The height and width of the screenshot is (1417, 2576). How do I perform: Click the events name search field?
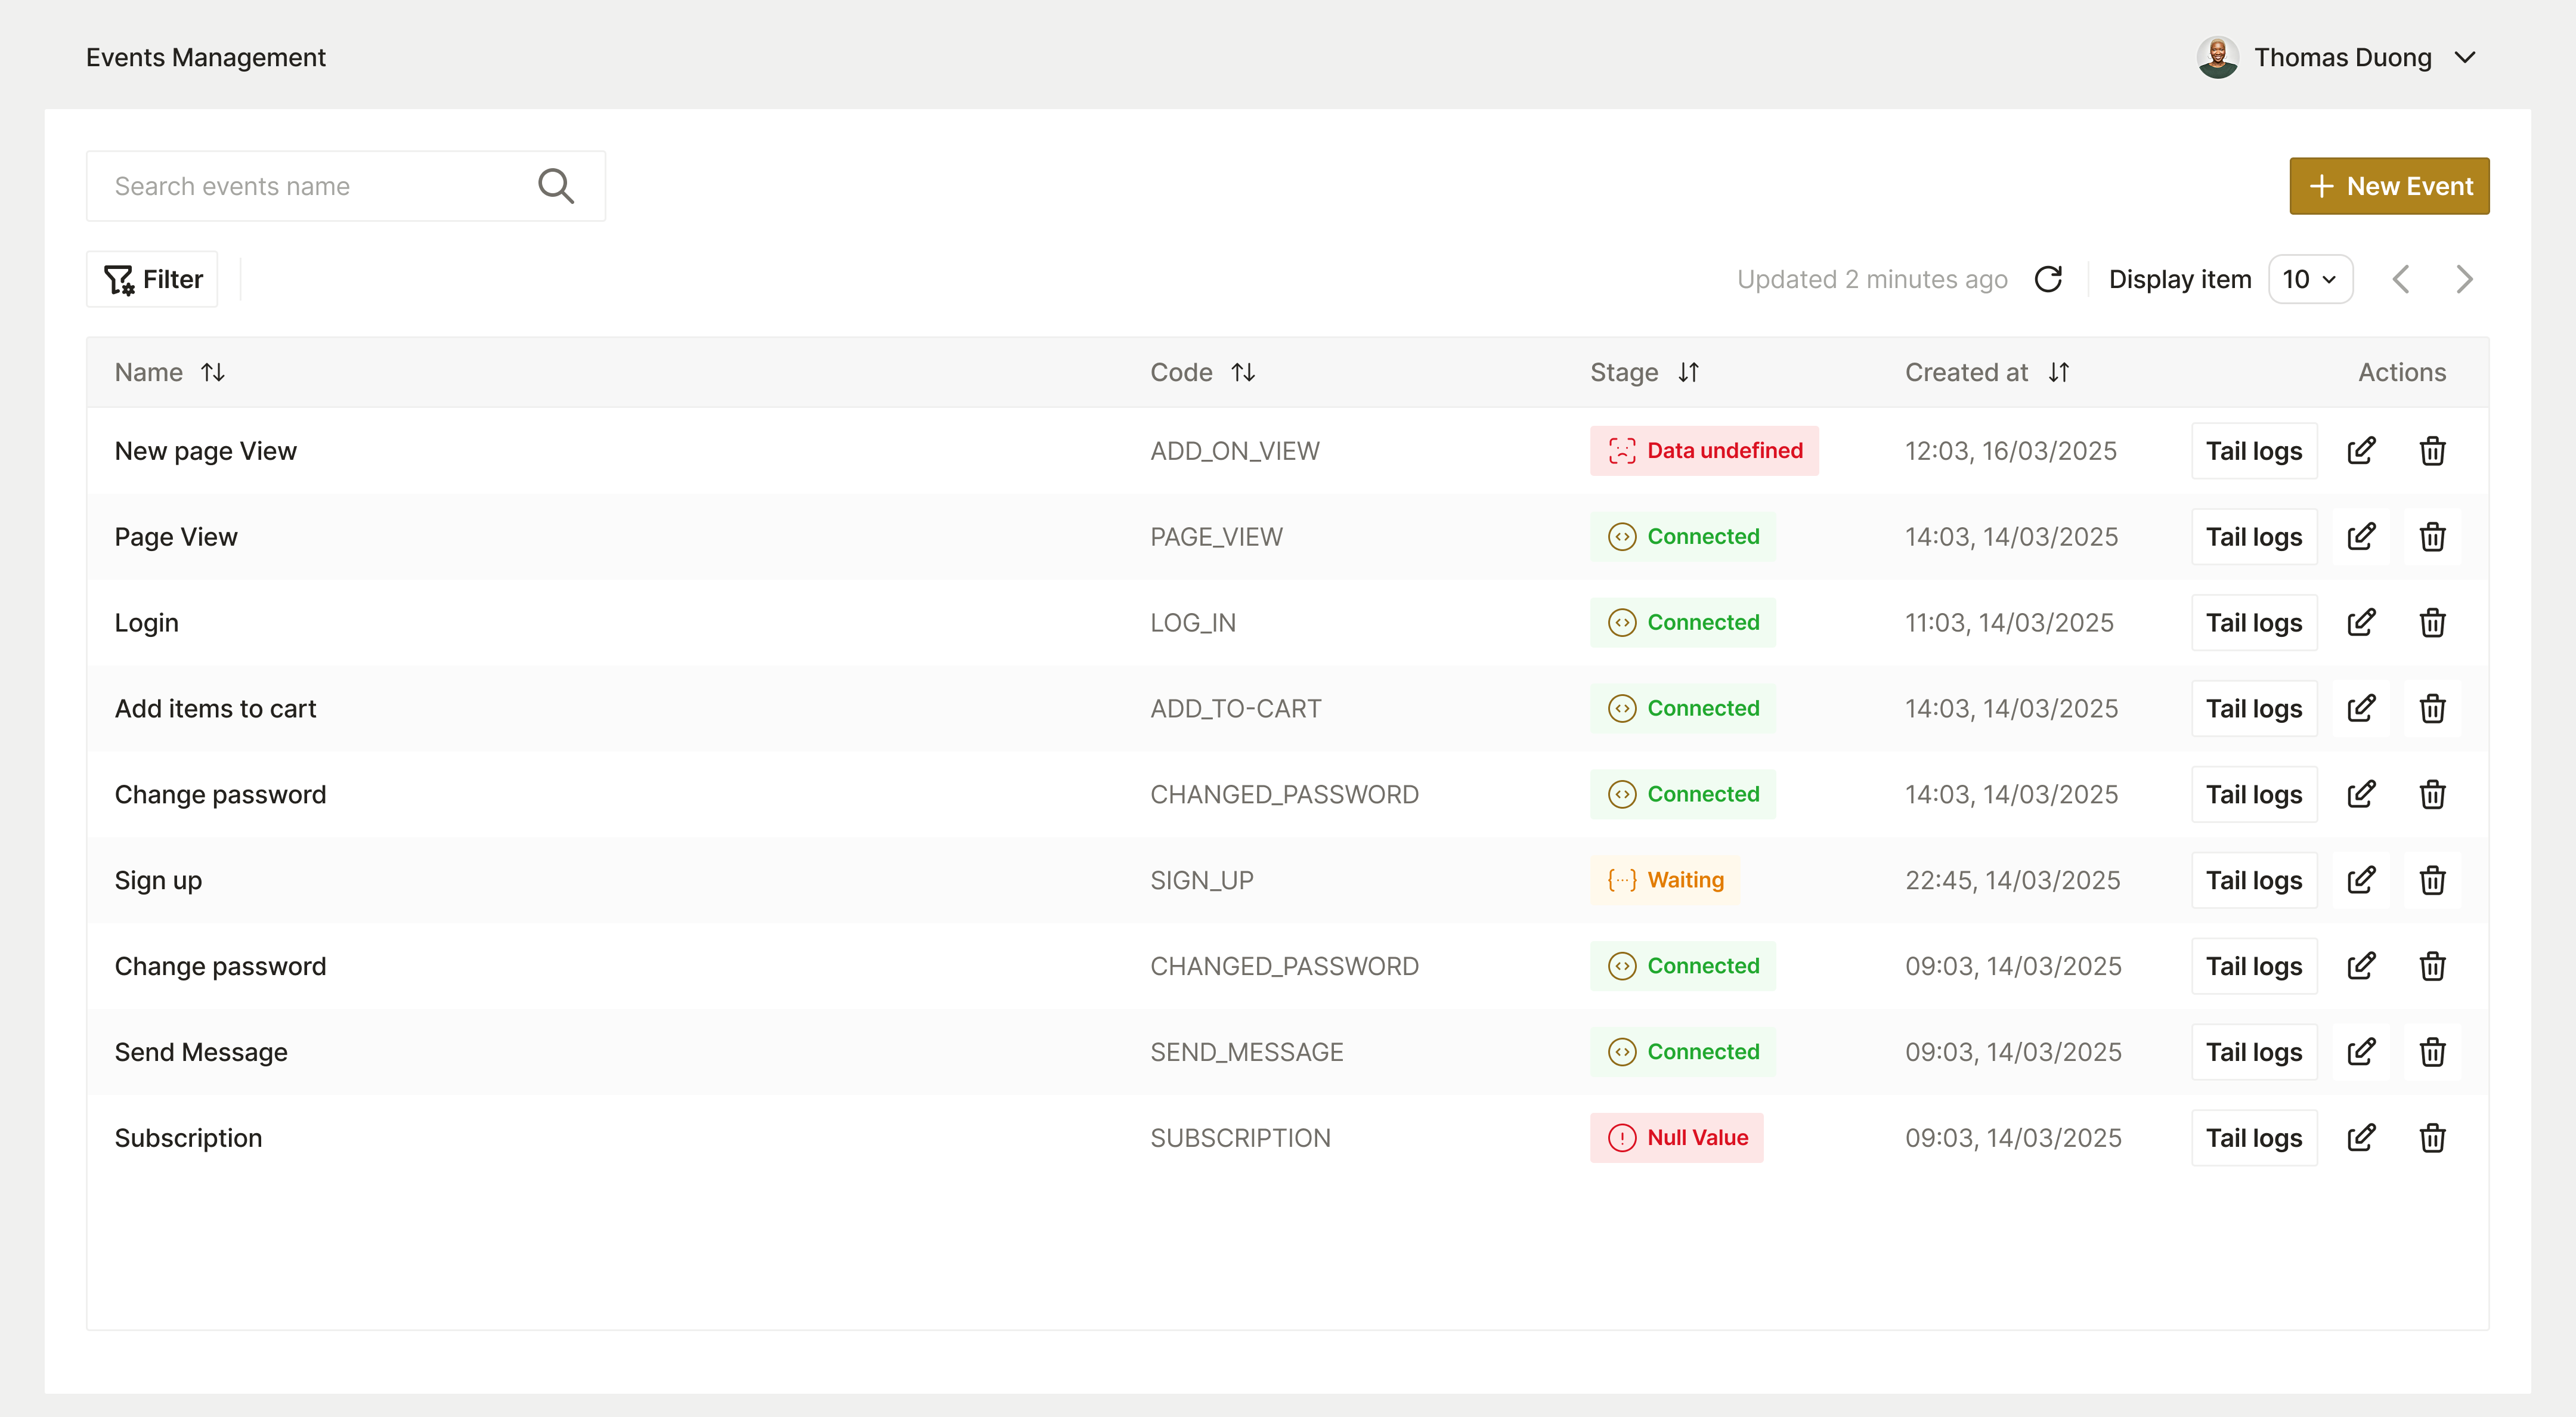click(x=300, y=185)
